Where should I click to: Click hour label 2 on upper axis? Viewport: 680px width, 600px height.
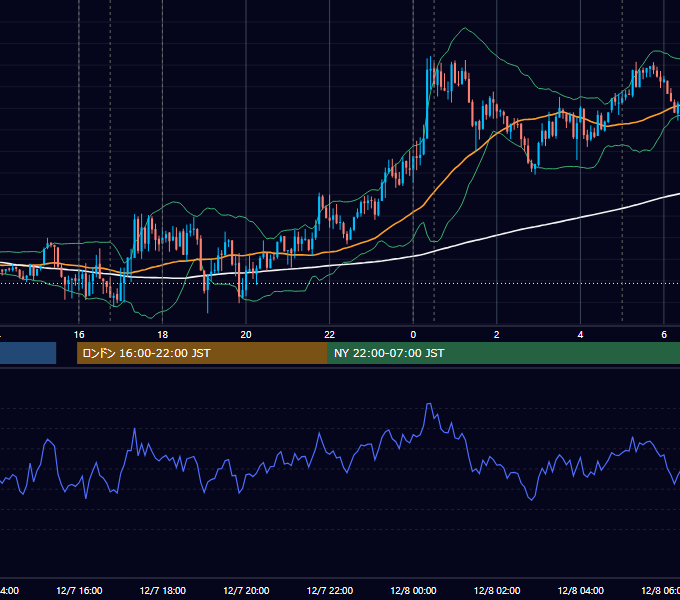pyautogui.click(x=497, y=335)
